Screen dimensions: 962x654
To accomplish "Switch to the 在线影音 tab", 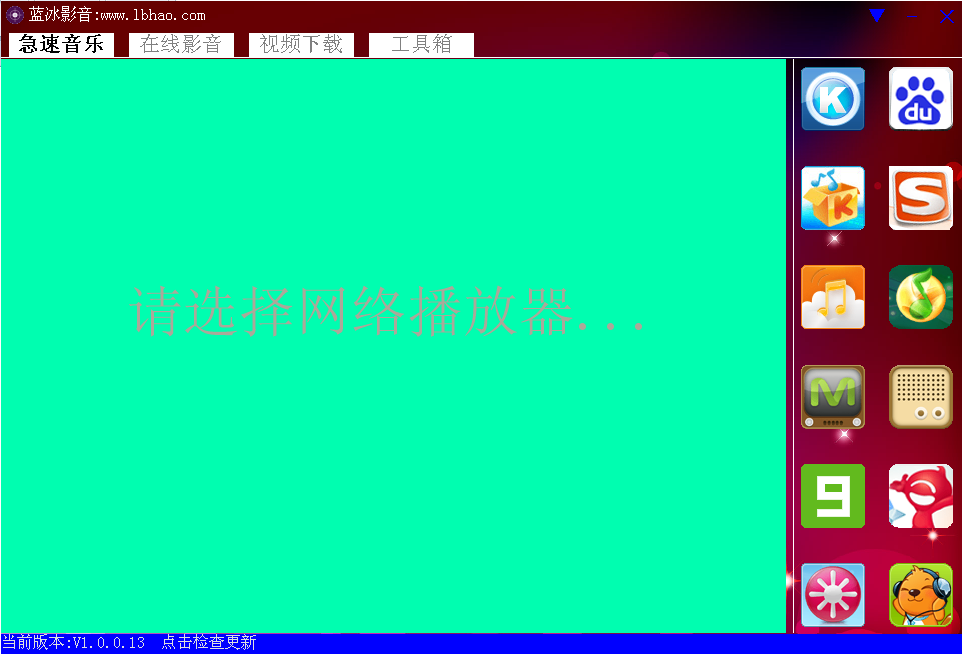I will 181,44.
